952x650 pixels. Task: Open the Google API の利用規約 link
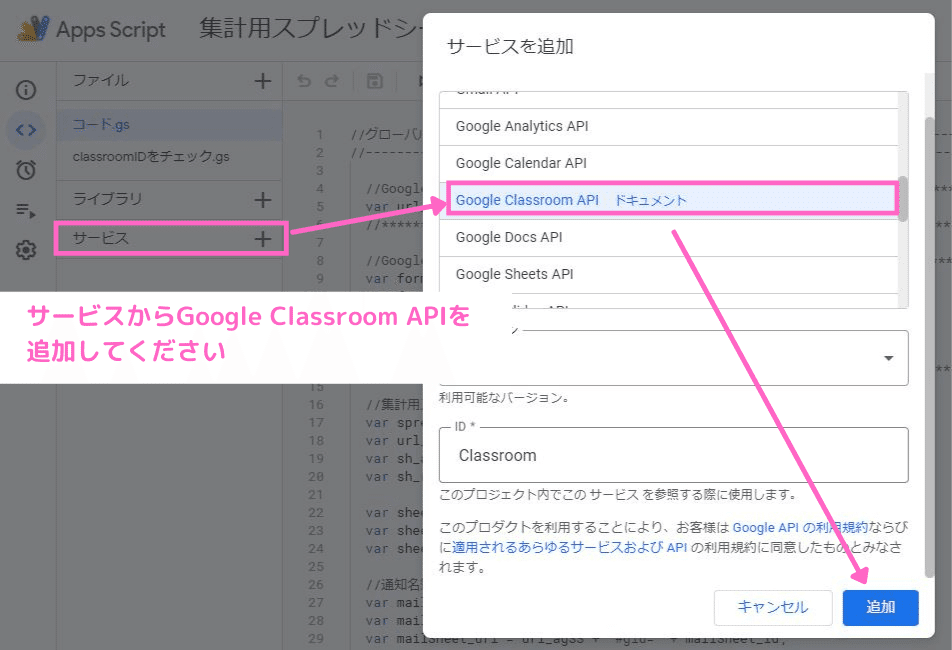800,527
